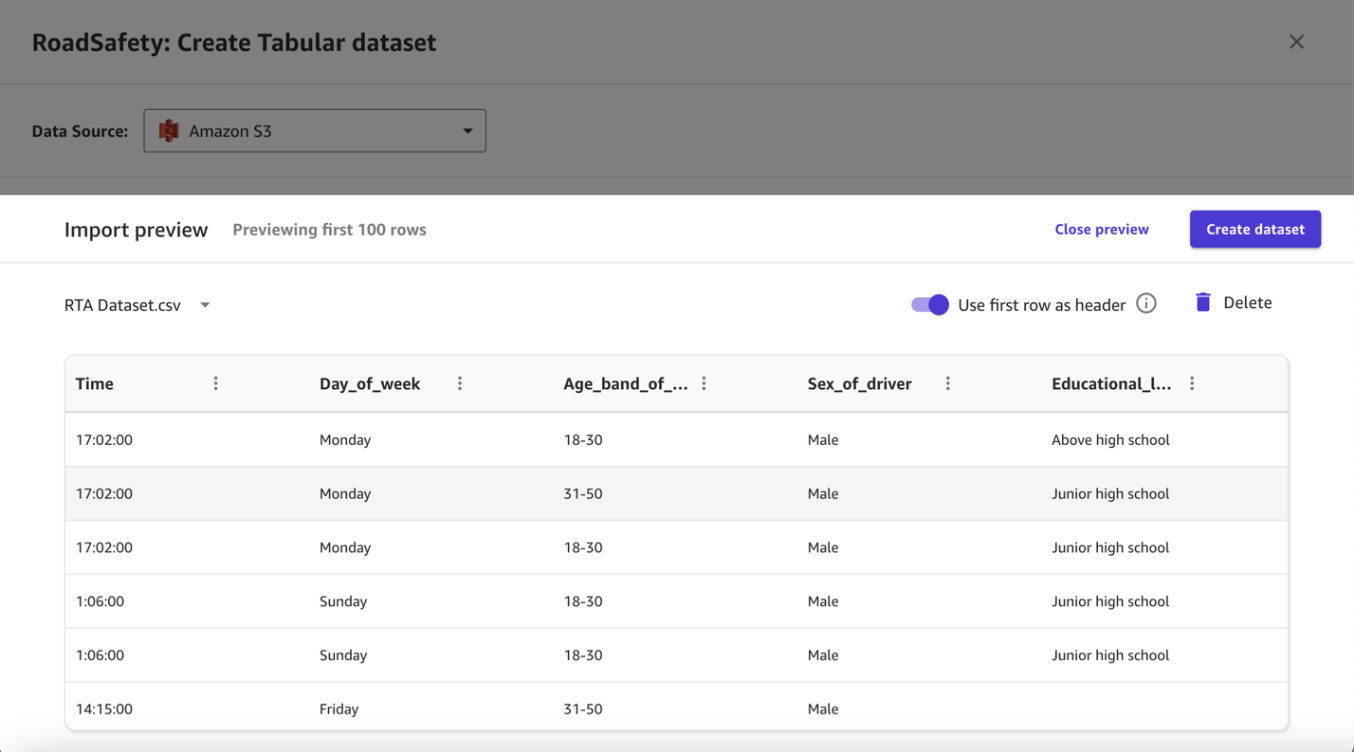The width and height of the screenshot is (1354, 752).
Task: Close the Create Tabular dataset dialog
Action: 1296,42
